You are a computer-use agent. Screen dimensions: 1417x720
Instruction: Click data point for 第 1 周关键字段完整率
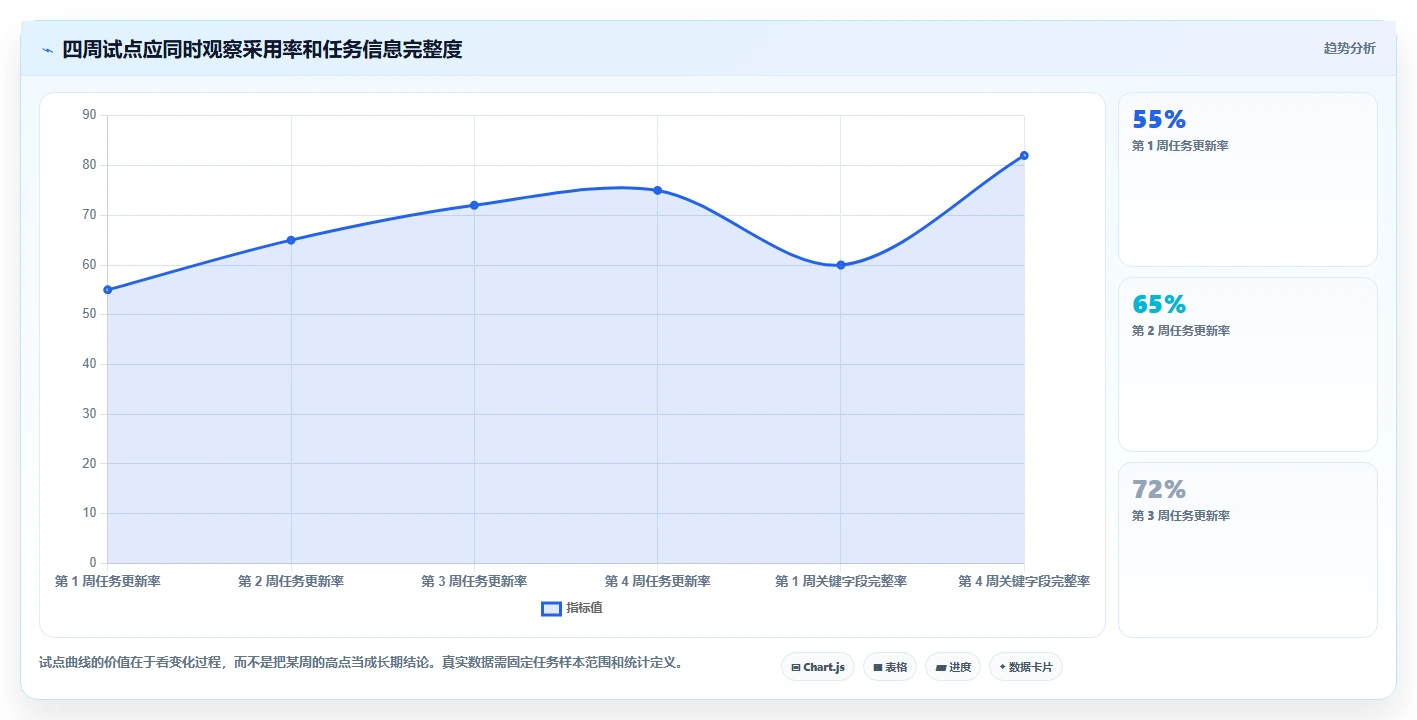click(x=841, y=265)
